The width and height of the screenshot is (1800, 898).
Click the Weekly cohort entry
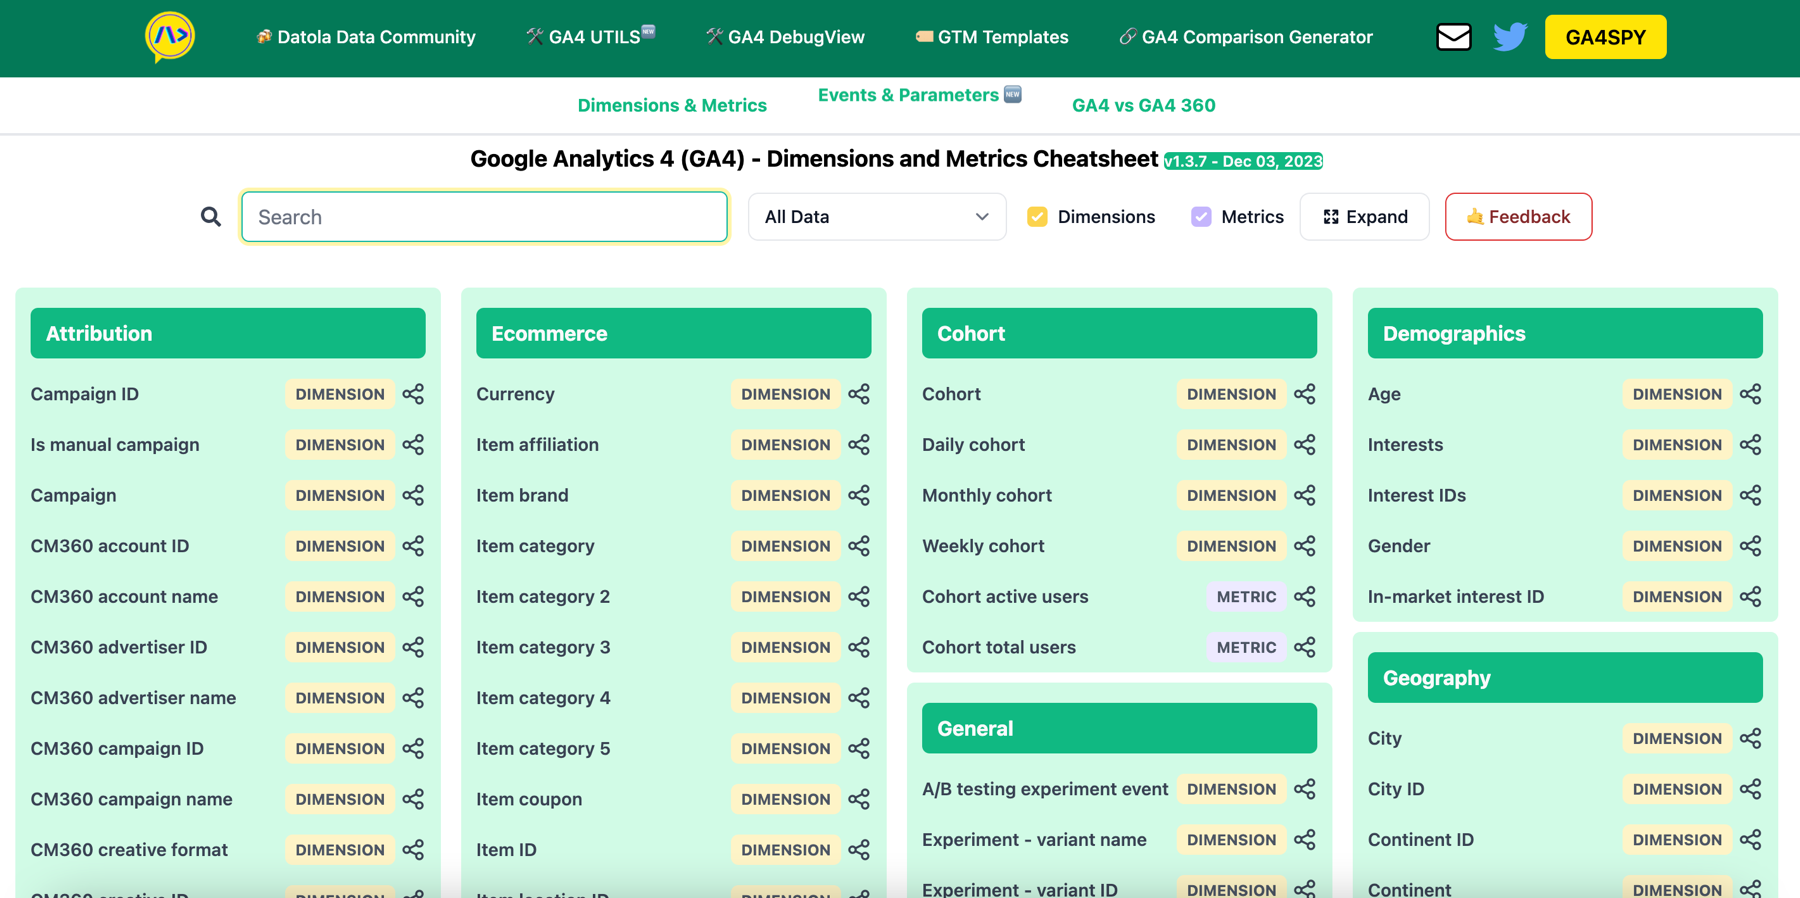pos(983,546)
